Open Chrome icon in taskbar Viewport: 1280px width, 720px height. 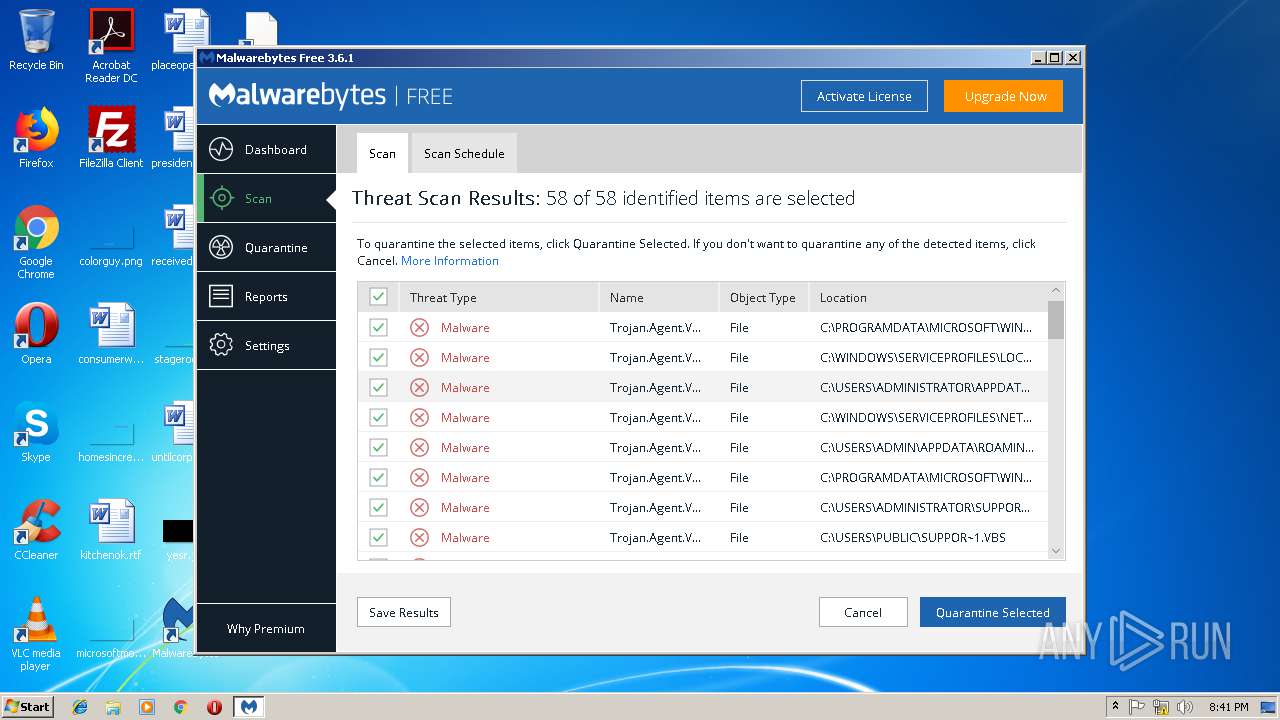[x=181, y=706]
